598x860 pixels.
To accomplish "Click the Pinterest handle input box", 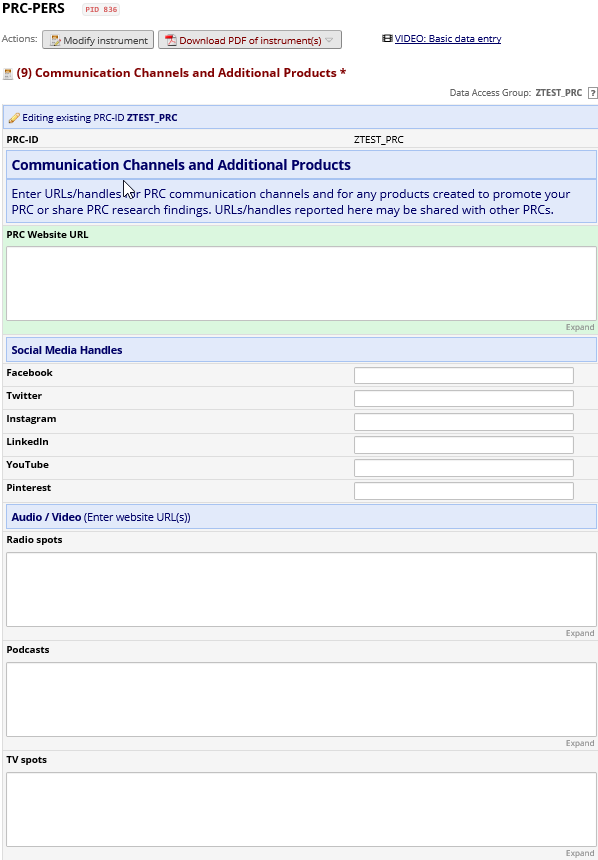I will coord(464,491).
